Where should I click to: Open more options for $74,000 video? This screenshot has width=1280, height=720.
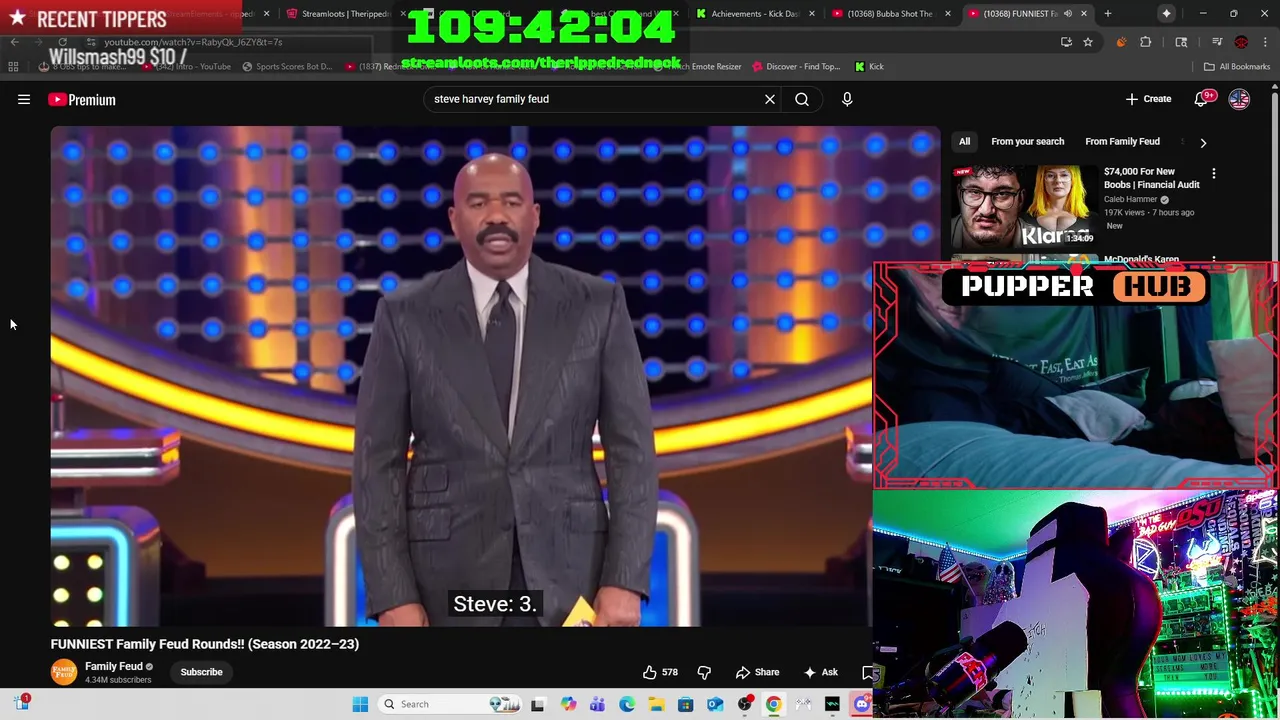coord(1214,174)
